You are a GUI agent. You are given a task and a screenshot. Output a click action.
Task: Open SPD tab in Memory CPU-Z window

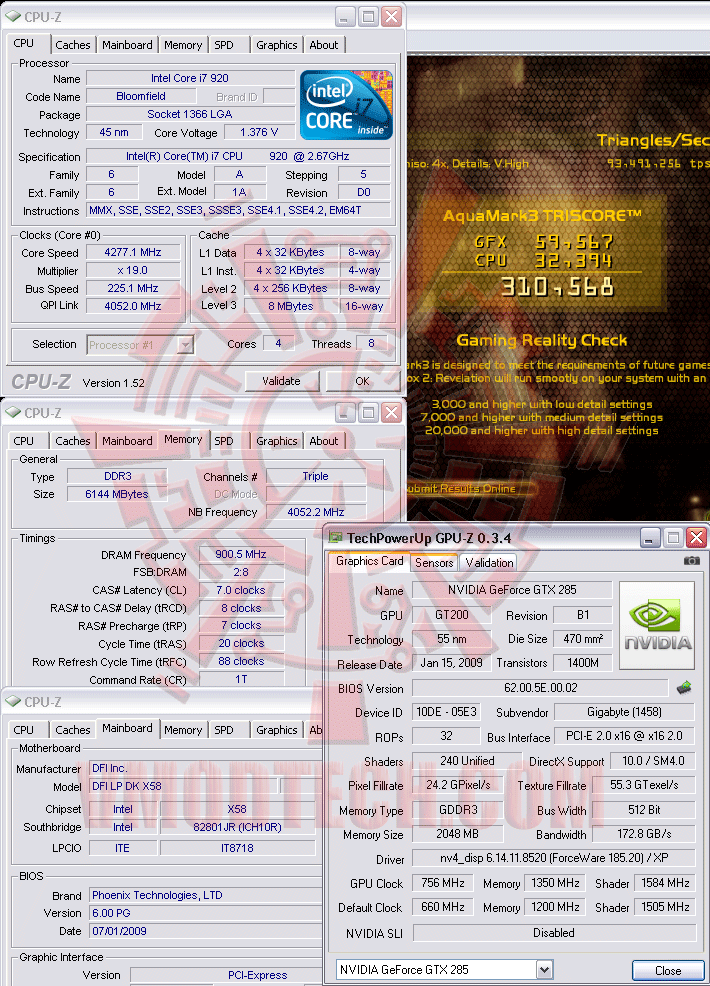(224, 441)
